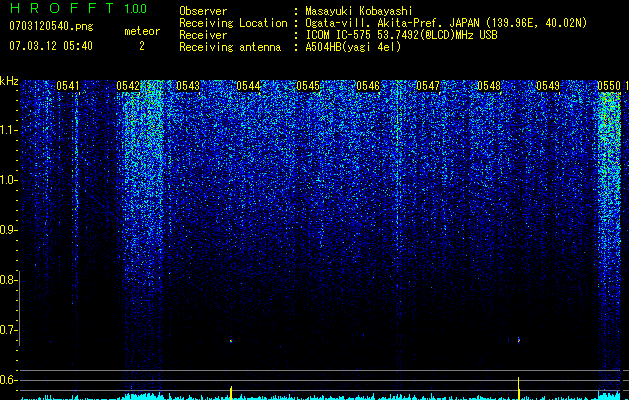The height and width of the screenshot is (400, 629).
Task: Click the 0542 time marker
Action: pos(128,86)
